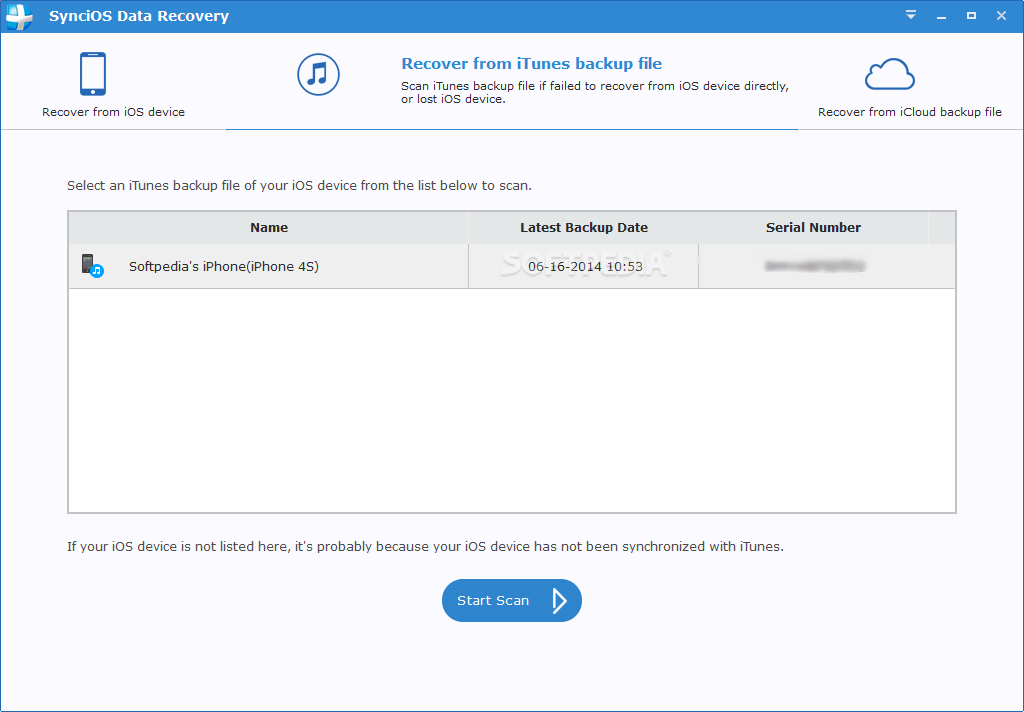Sort by the Name column header

coord(268,227)
